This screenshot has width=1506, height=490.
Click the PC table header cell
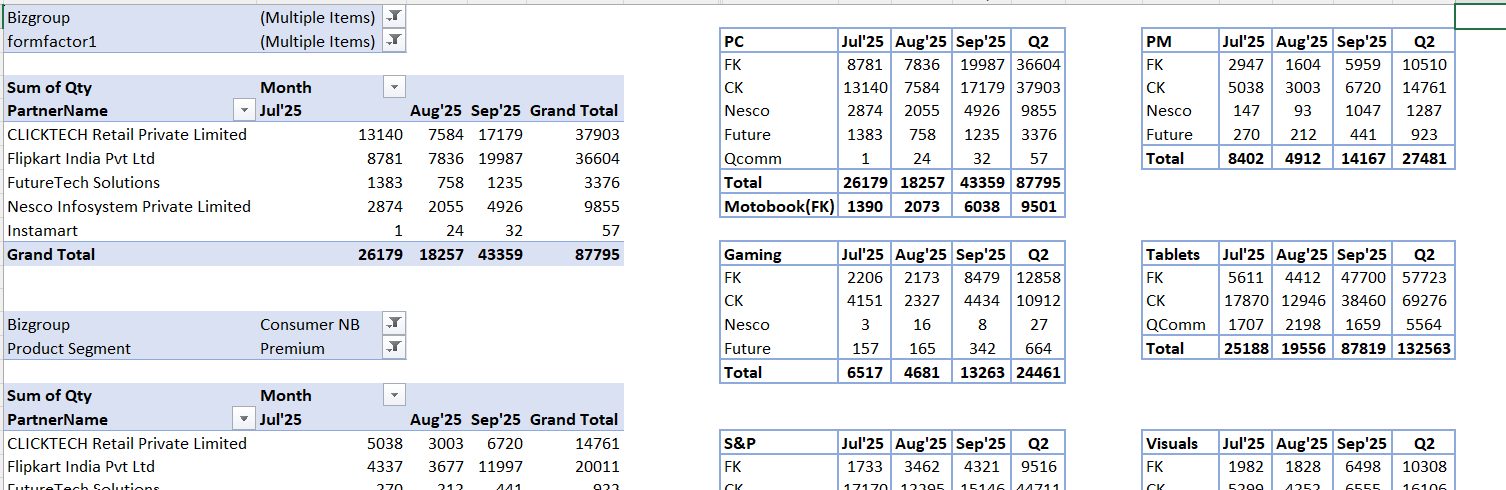click(778, 41)
